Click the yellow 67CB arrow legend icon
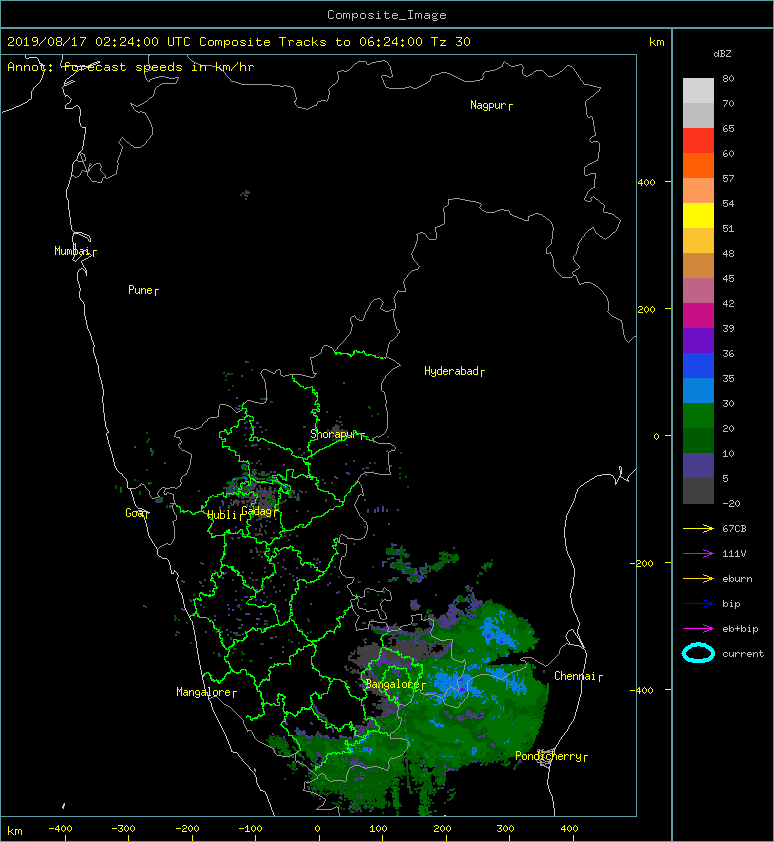774x842 pixels. 698,528
